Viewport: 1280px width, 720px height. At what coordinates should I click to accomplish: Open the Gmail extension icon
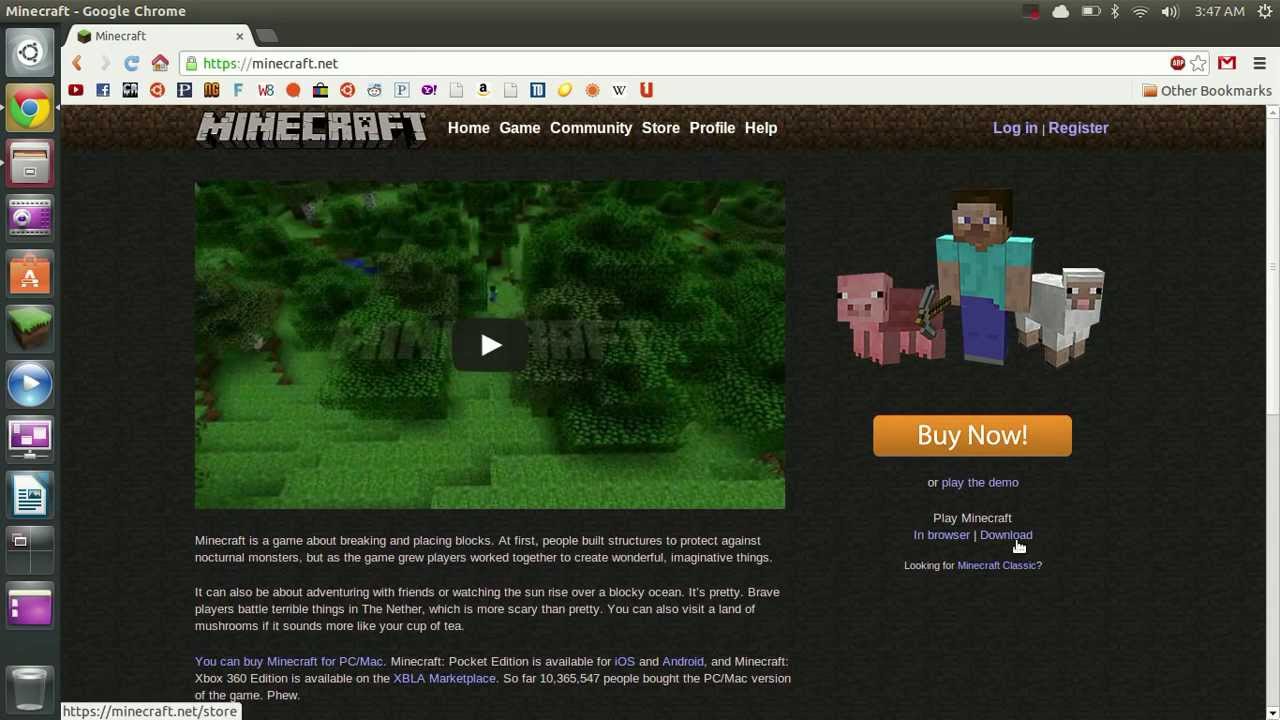pos(1227,63)
